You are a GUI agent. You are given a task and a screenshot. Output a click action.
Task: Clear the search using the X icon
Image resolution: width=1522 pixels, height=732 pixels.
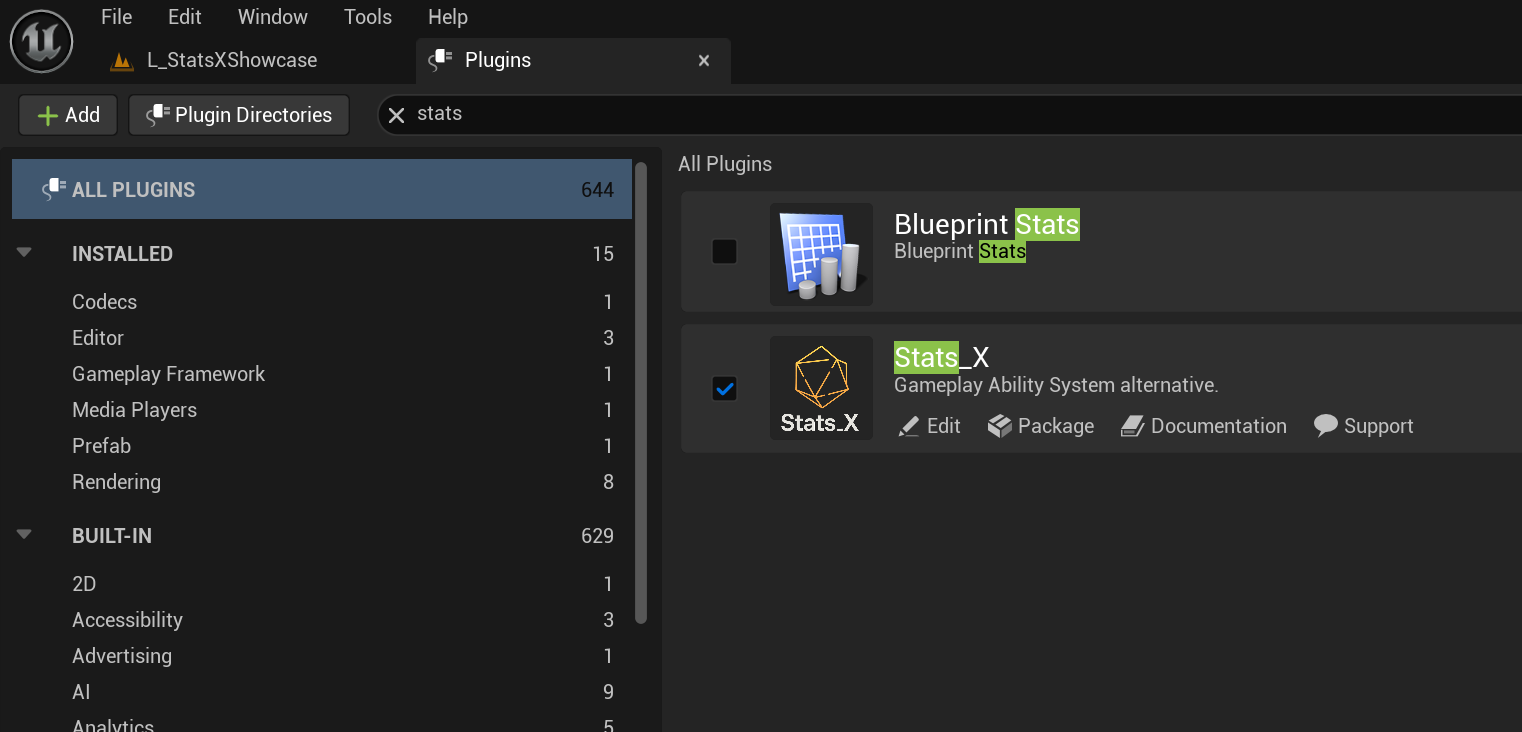click(396, 114)
